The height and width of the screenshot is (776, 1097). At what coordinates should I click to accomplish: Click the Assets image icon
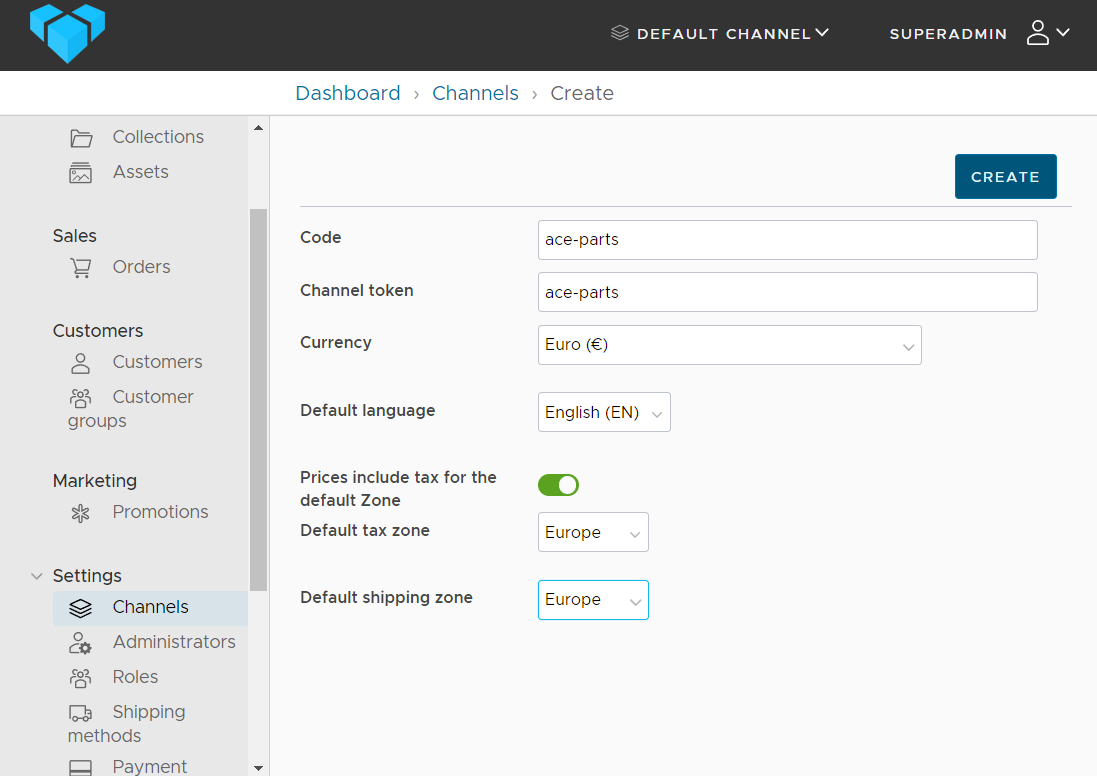(81, 173)
